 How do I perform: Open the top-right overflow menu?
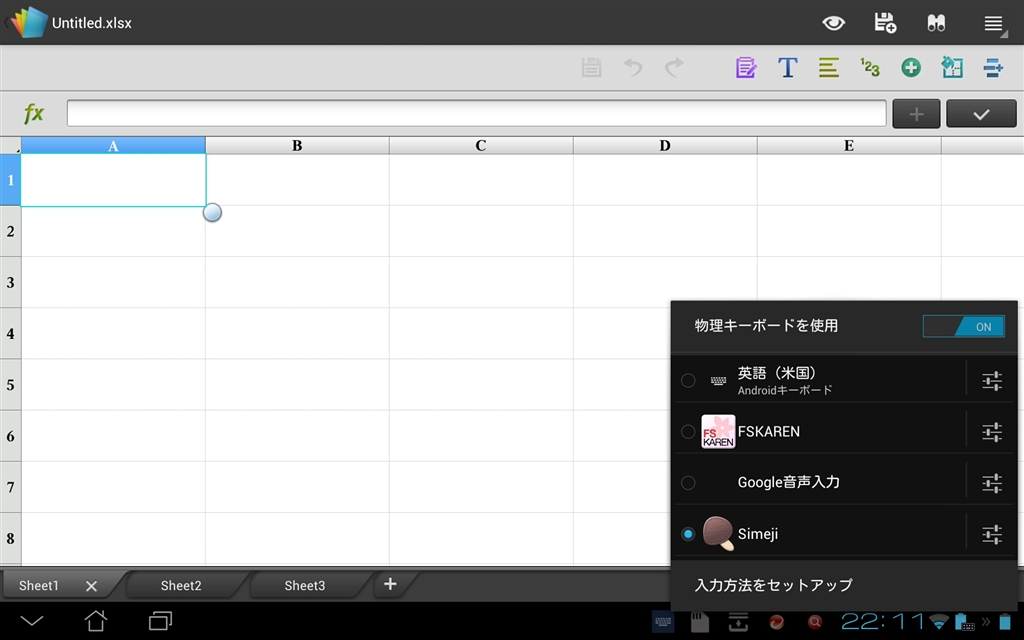click(992, 23)
